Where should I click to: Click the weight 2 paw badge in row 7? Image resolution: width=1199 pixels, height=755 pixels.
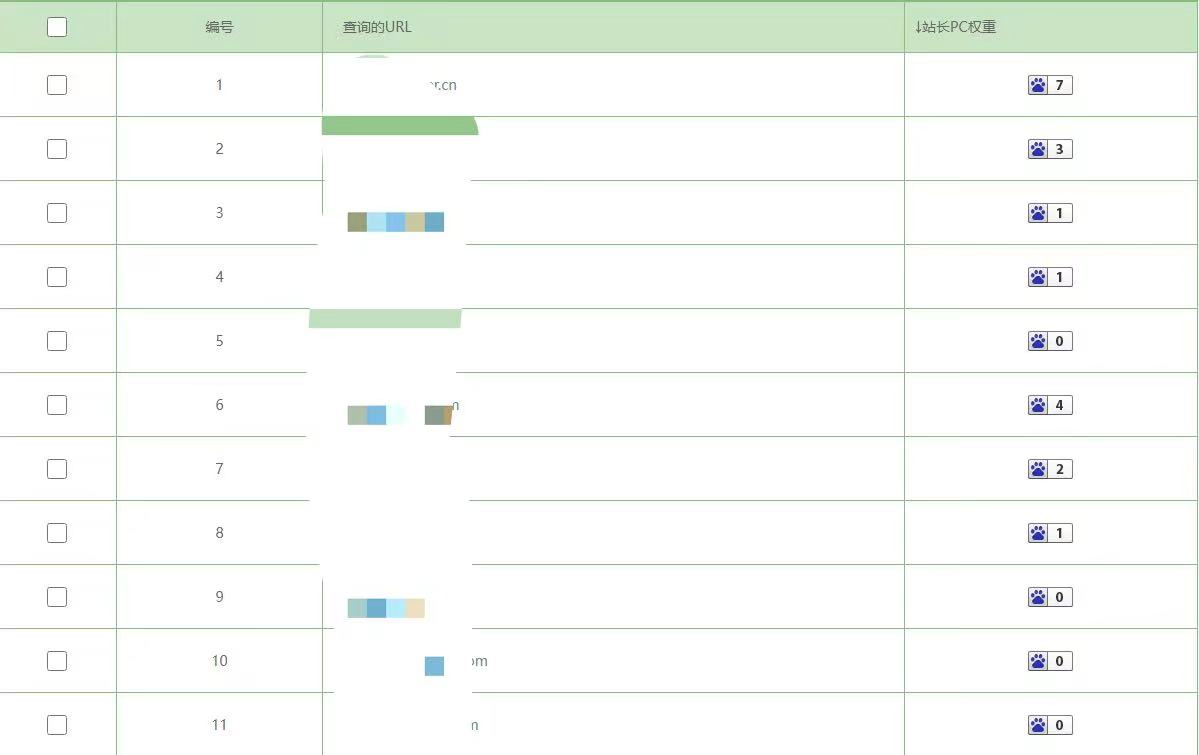[1050, 469]
